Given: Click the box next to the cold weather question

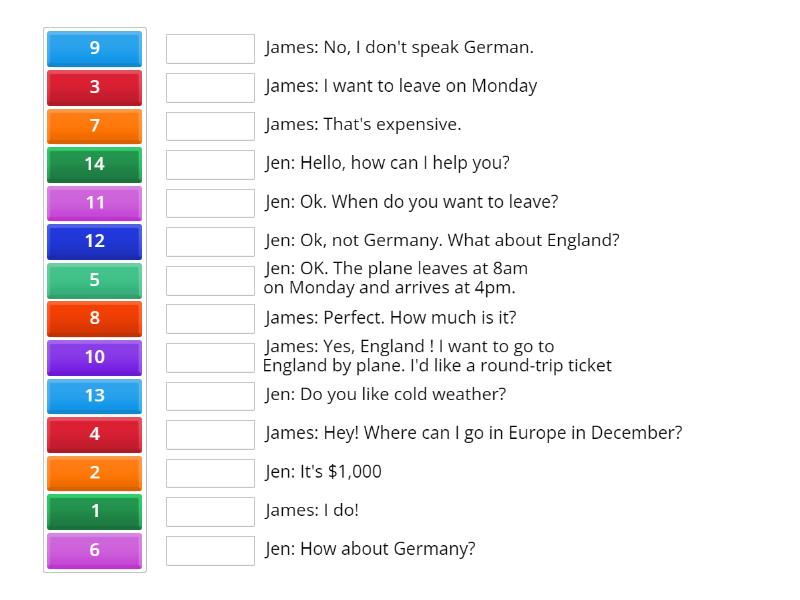Looking at the screenshot, I should coord(210,395).
